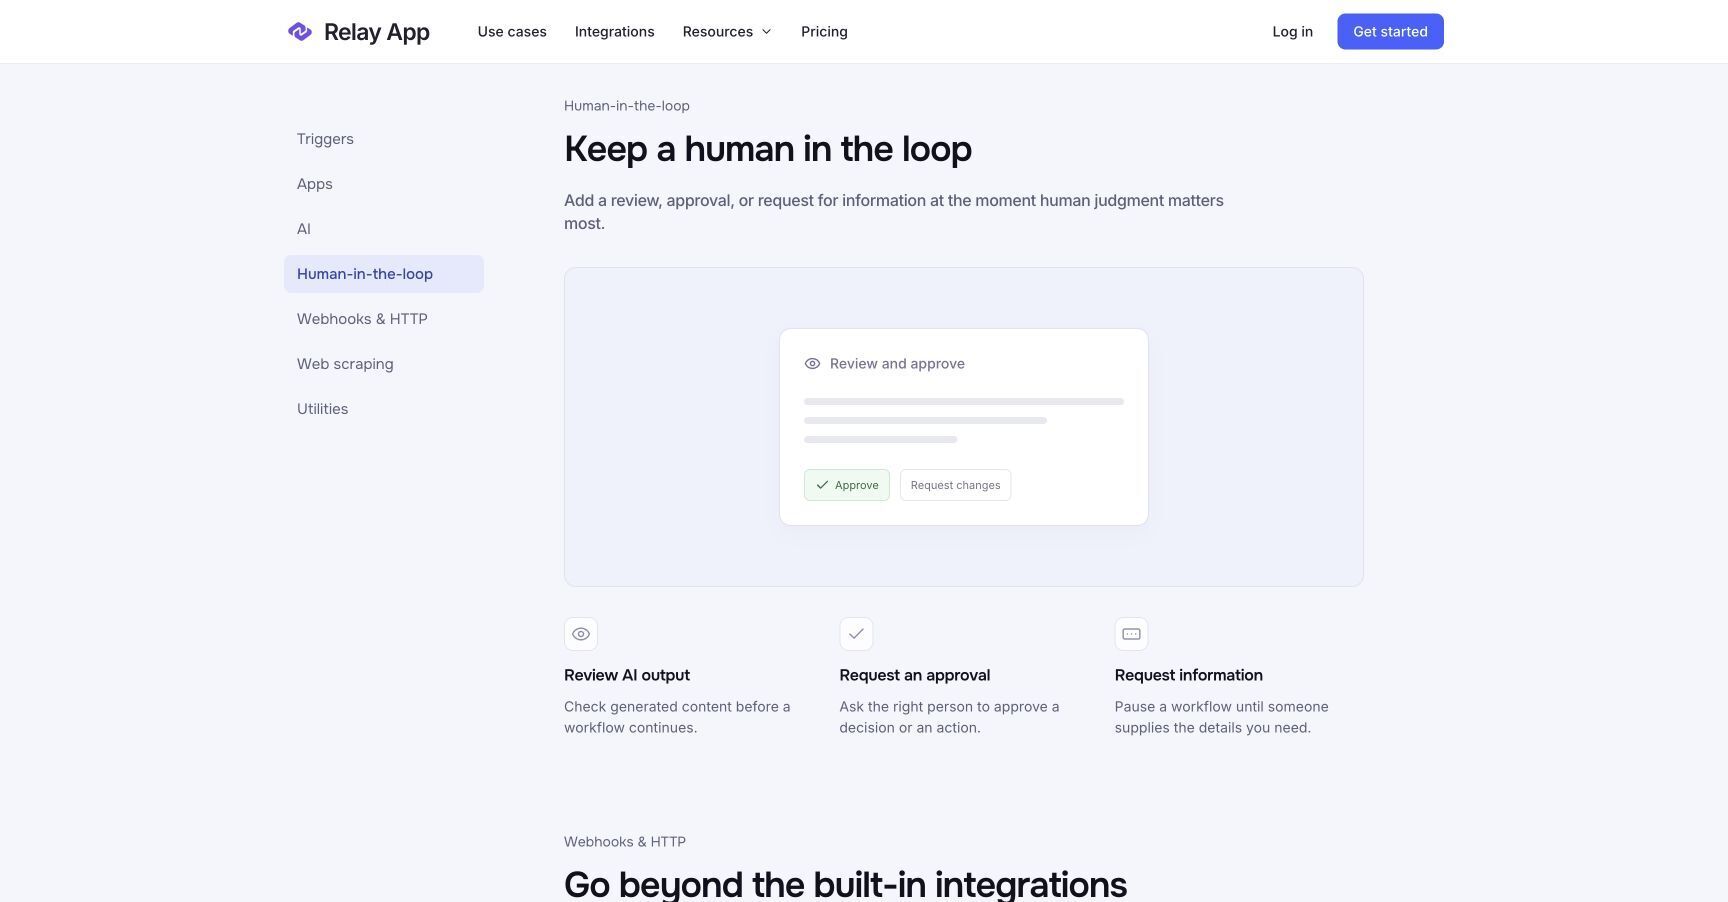The height and width of the screenshot is (902, 1728).
Task: Click the Get started button
Action: (x=1390, y=32)
